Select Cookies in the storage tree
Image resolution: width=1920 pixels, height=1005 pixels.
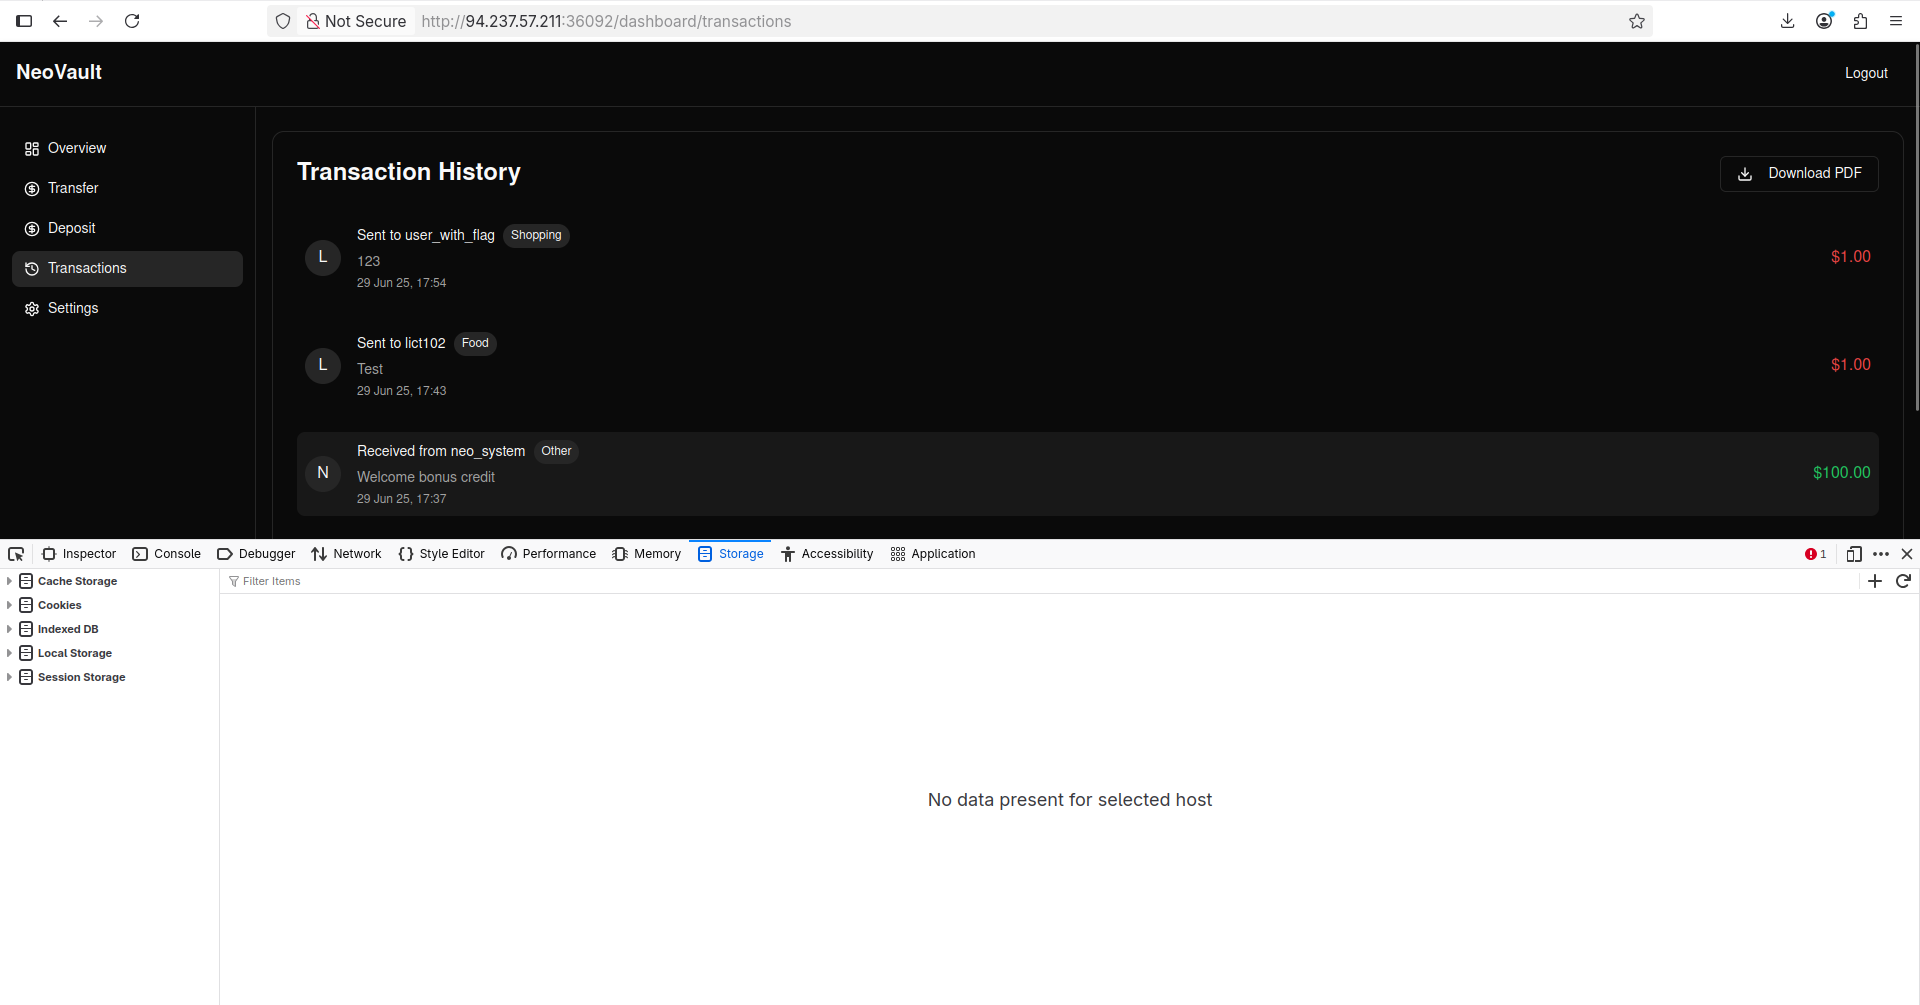coord(60,605)
